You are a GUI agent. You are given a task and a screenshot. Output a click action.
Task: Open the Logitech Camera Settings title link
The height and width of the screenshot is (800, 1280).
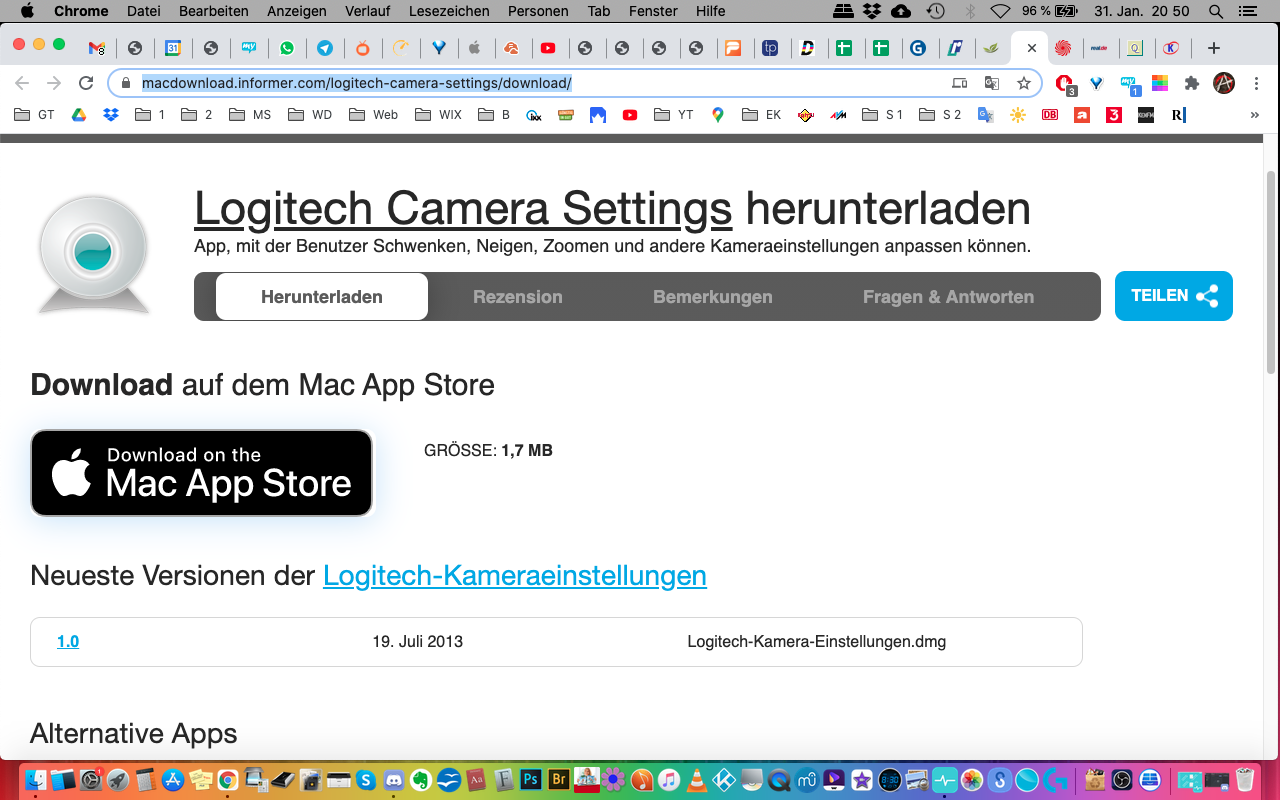pyautogui.click(x=463, y=208)
